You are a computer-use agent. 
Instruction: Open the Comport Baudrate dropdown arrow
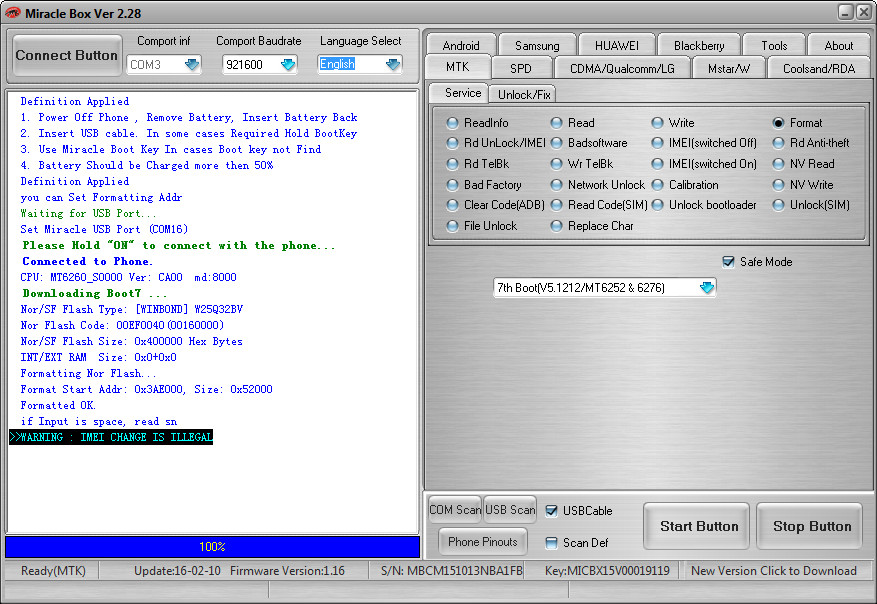(x=288, y=64)
